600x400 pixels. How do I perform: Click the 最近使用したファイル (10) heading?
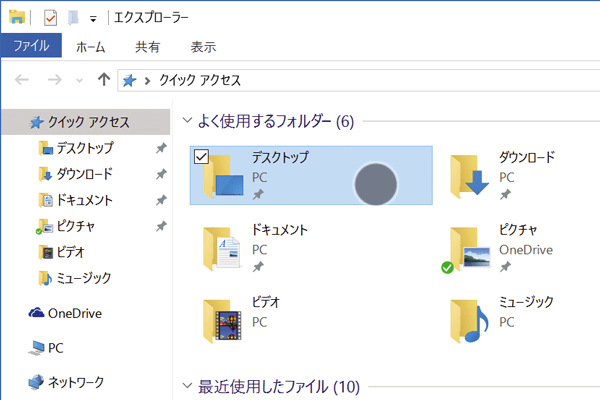coord(279,387)
